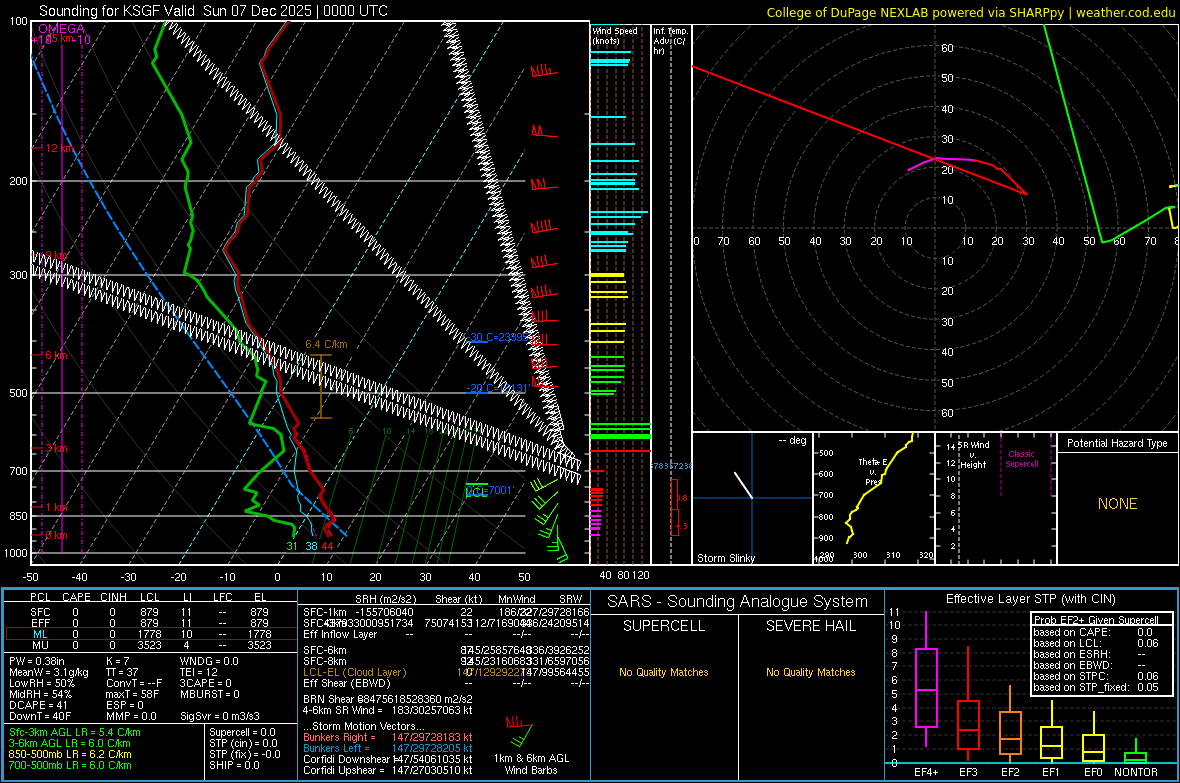This screenshot has height=783, width=1180.
Task: Click the 'PW = 0.38in' value
Action: pos(37,661)
